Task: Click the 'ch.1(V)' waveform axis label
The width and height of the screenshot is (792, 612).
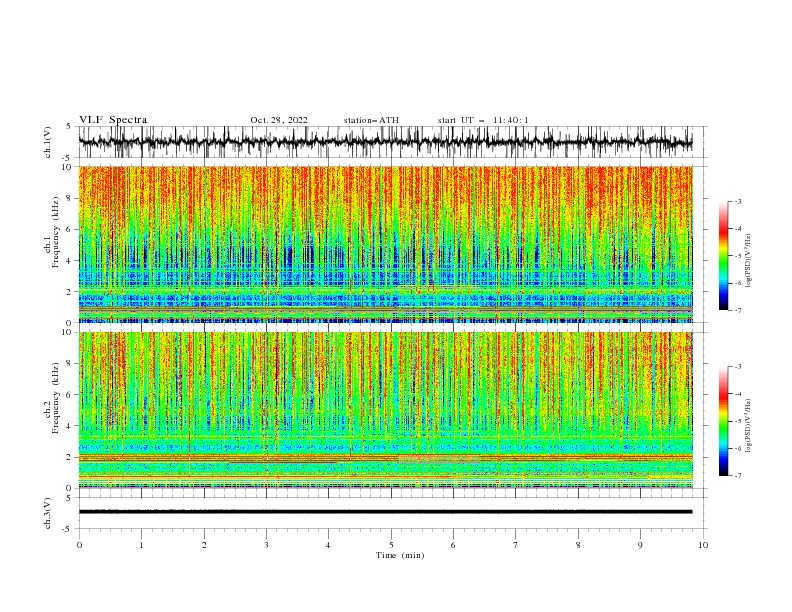Action: point(48,142)
